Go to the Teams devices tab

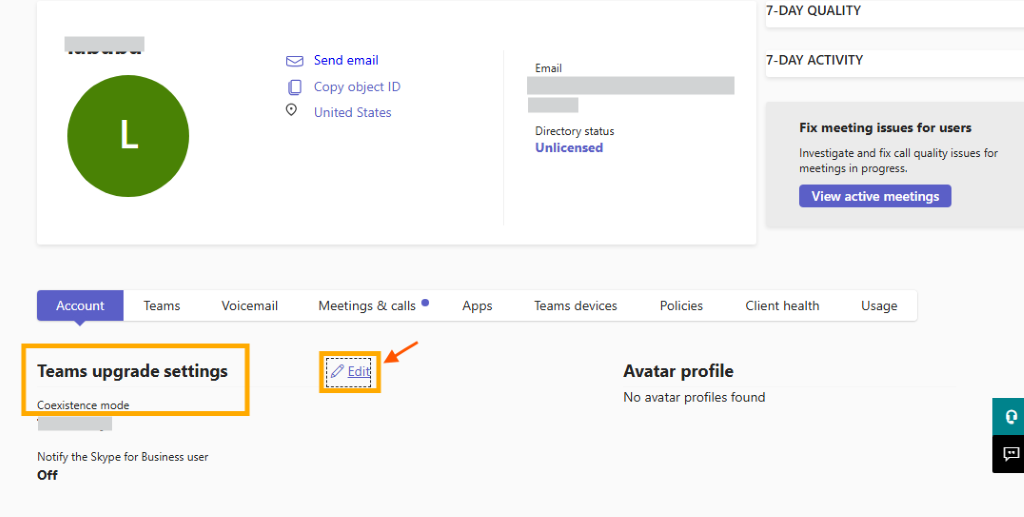[x=575, y=306]
